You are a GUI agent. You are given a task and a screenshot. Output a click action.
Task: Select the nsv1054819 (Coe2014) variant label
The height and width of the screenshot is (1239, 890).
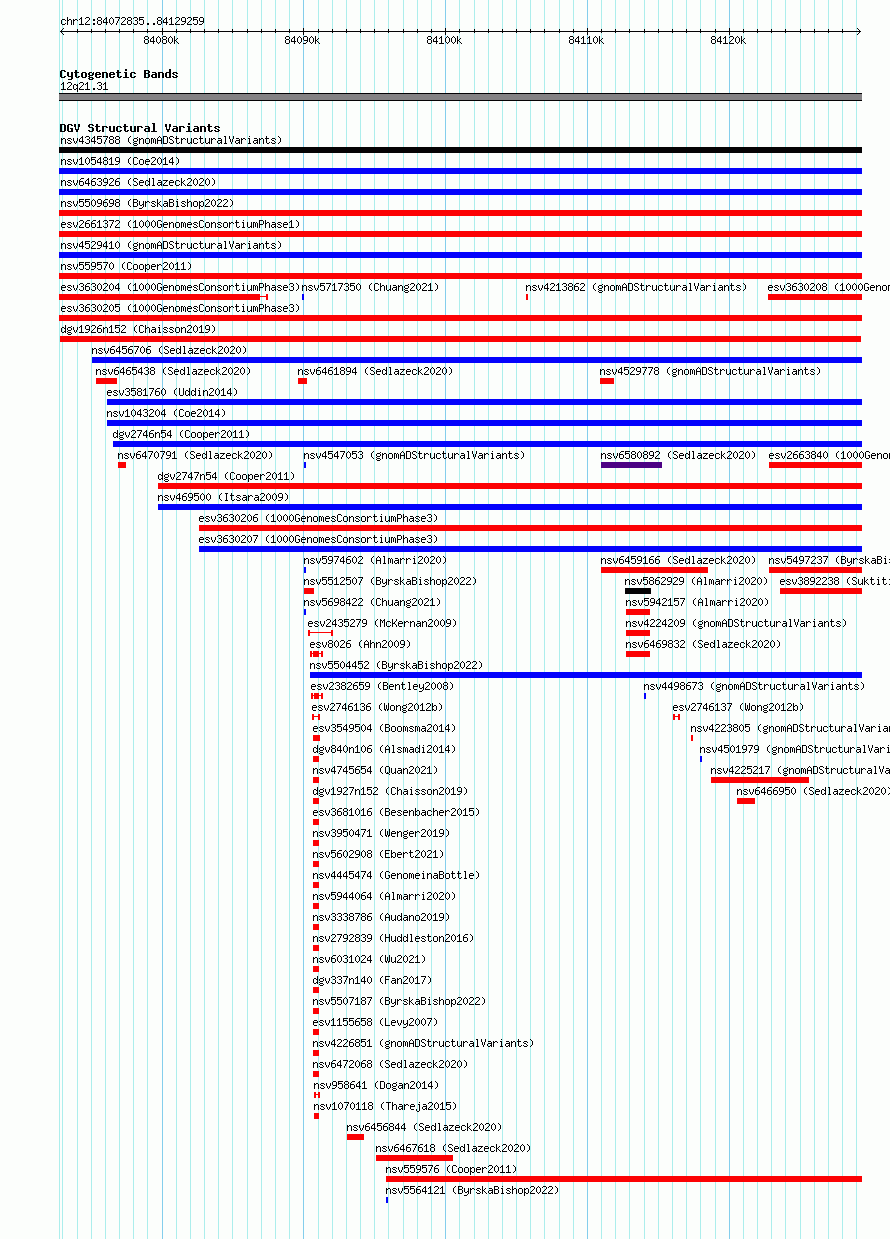(120, 161)
